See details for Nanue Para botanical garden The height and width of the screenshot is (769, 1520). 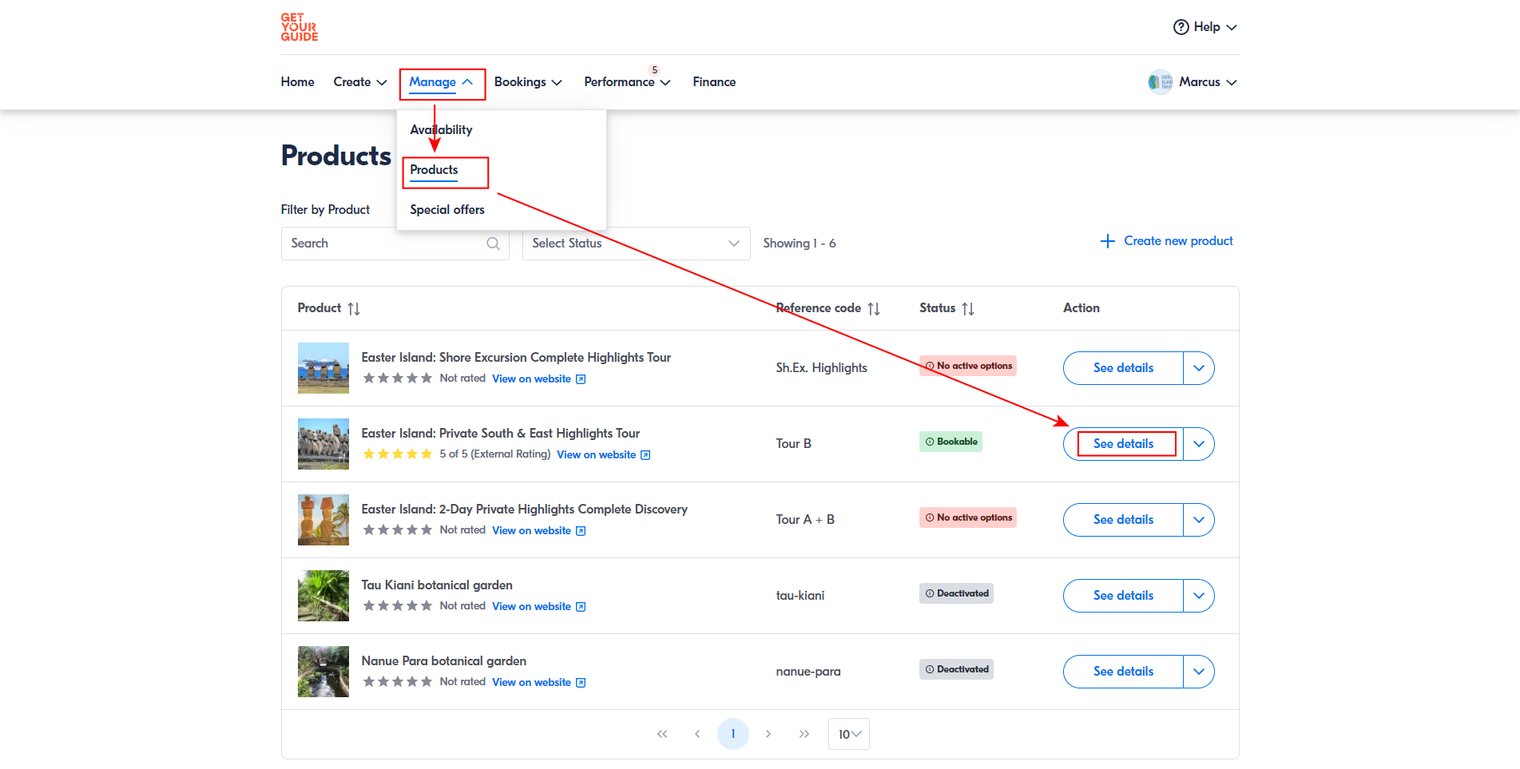coord(1123,672)
